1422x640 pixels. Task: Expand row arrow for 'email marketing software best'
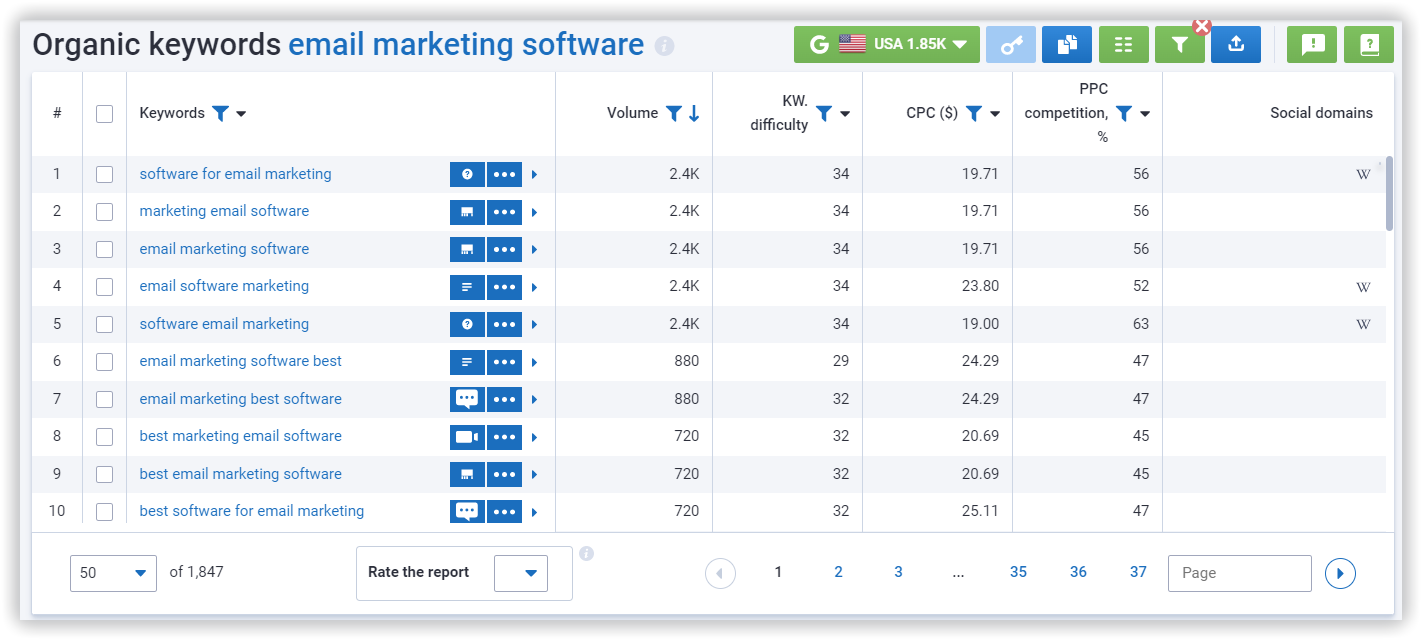(534, 362)
